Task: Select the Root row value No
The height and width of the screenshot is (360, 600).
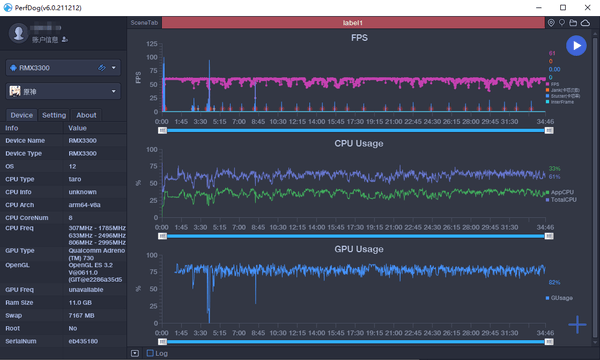Action: click(x=73, y=328)
